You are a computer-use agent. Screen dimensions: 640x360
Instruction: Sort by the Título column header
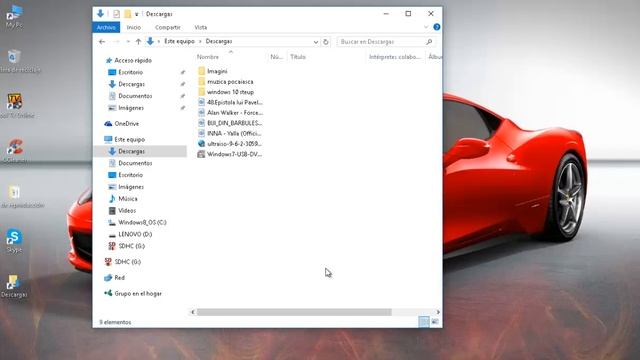click(298, 57)
